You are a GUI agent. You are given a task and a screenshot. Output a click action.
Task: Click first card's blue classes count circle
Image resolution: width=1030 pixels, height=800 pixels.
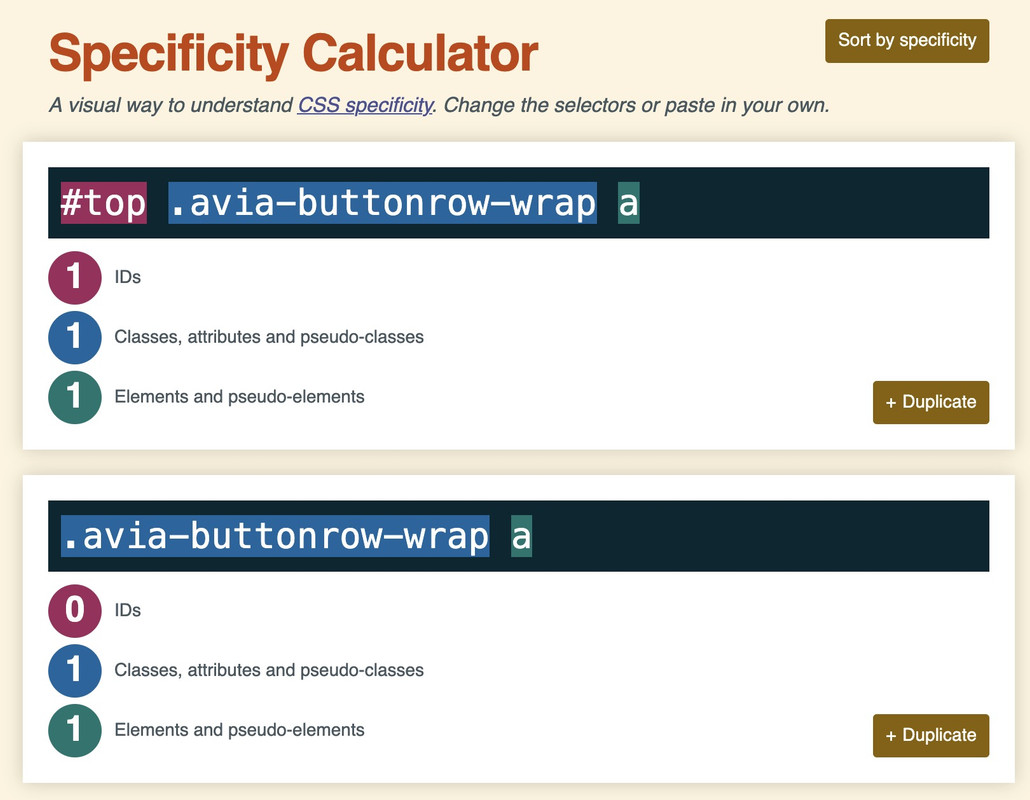coord(75,337)
